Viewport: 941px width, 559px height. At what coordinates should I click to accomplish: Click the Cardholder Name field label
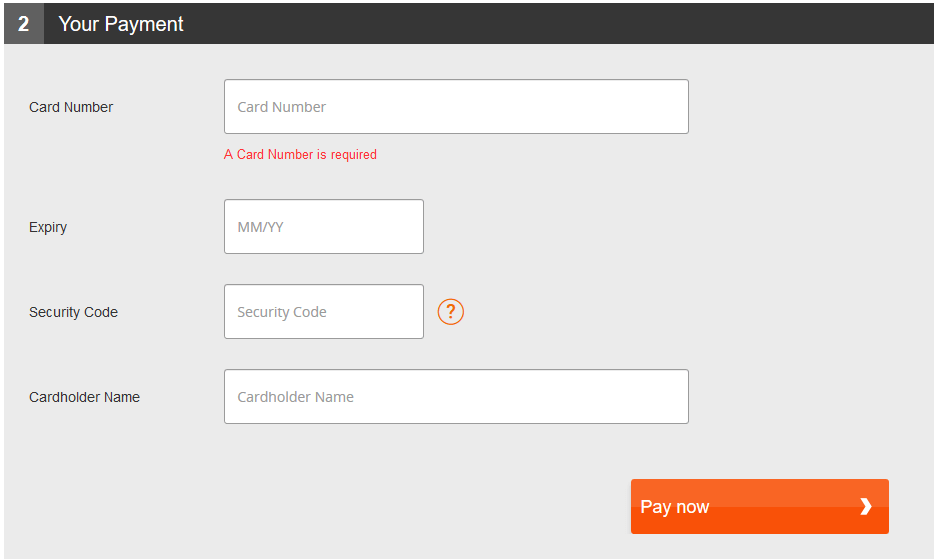pyautogui.click(x=84, y=397)
